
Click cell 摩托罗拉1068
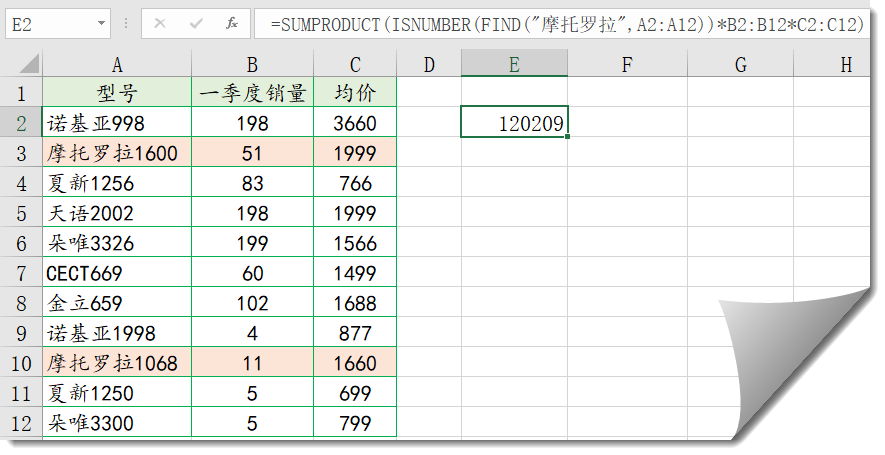(x=117, y=362)
